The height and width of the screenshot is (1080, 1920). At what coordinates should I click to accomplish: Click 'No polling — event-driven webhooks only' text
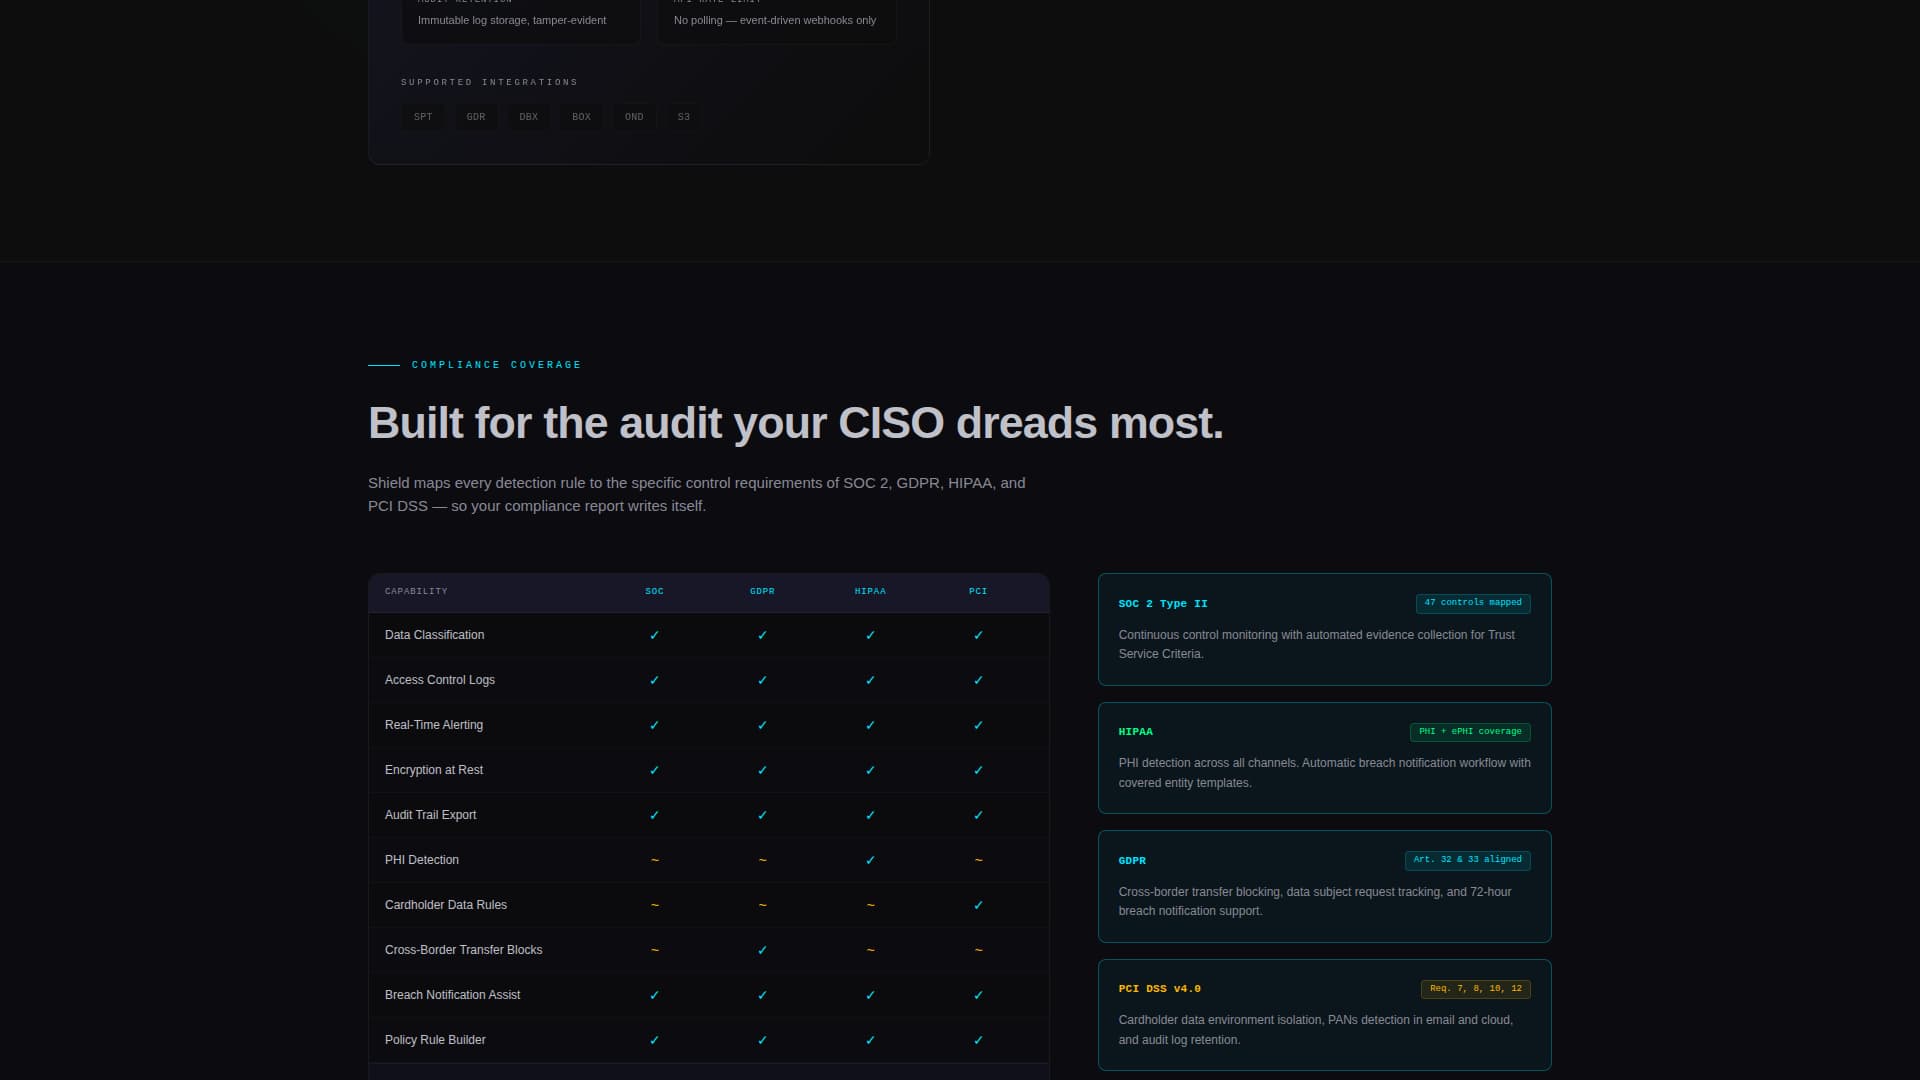tap(774, 20)
